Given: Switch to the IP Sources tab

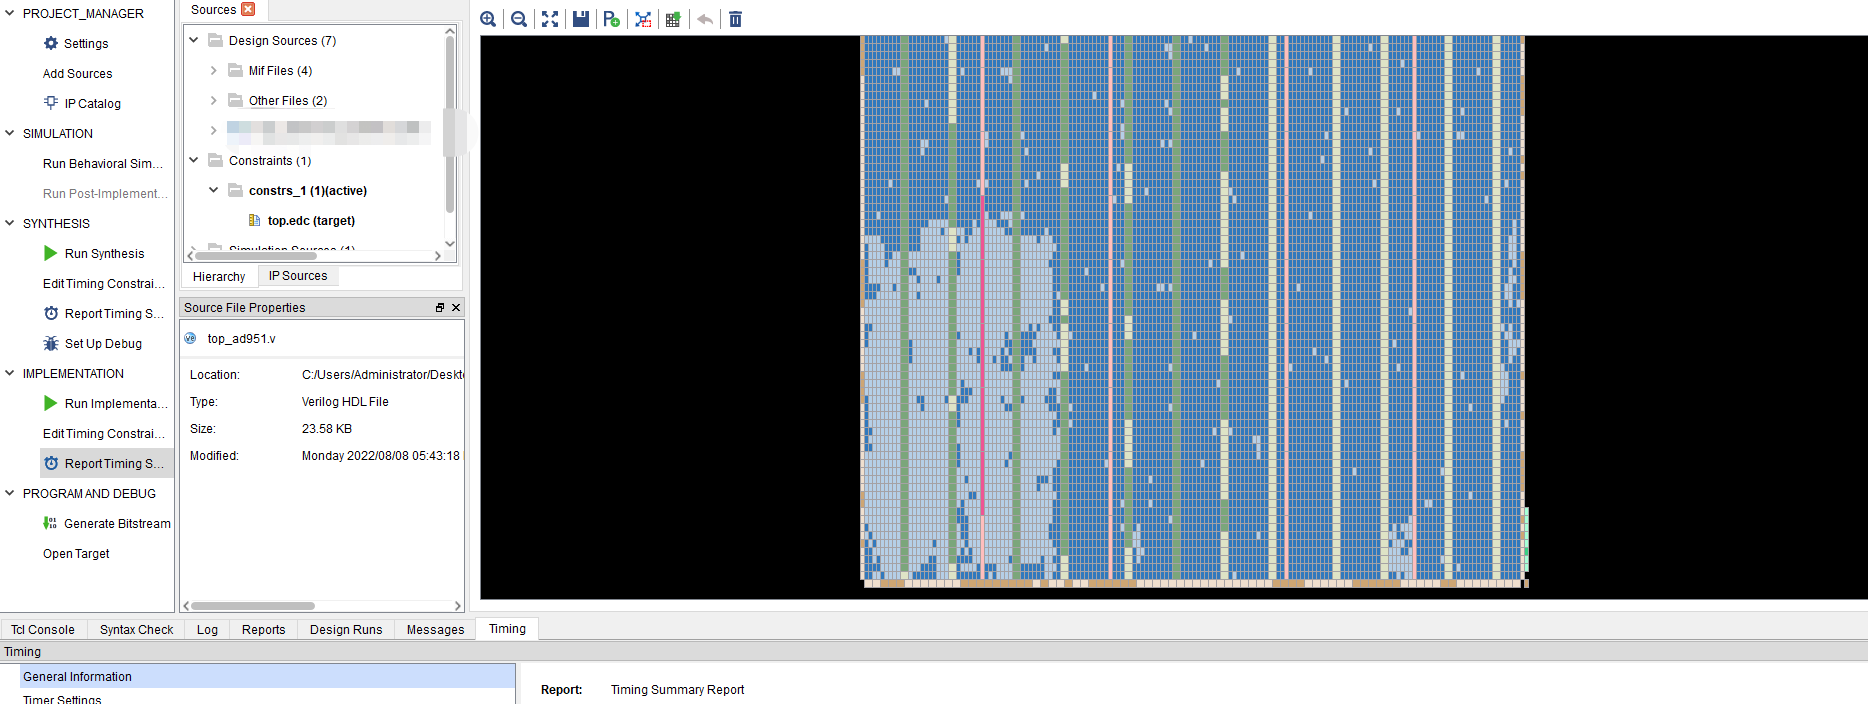Looking at the screenshot, I should pyautogui.click(x=297, y=276).
